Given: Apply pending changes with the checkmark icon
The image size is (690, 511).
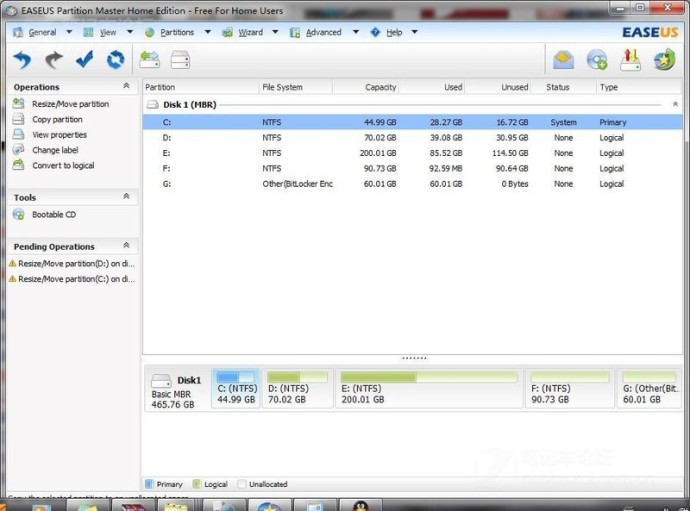Looking at the screenshot, I should (x=85, y=60).
